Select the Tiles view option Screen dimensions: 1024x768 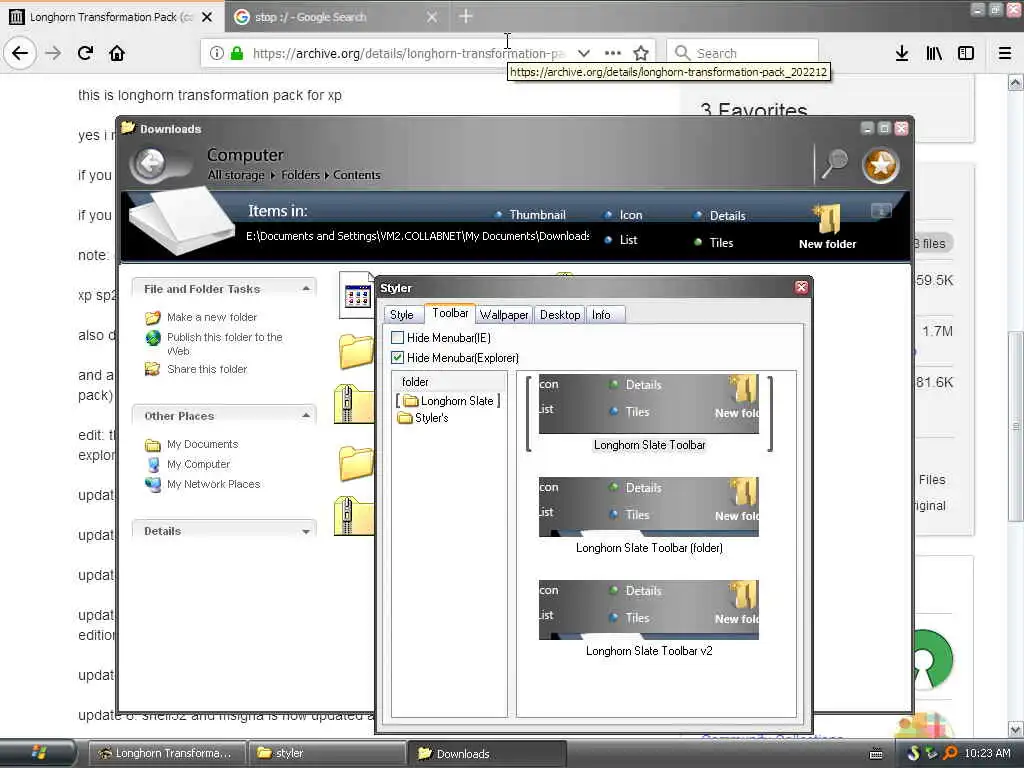point(714,242)
